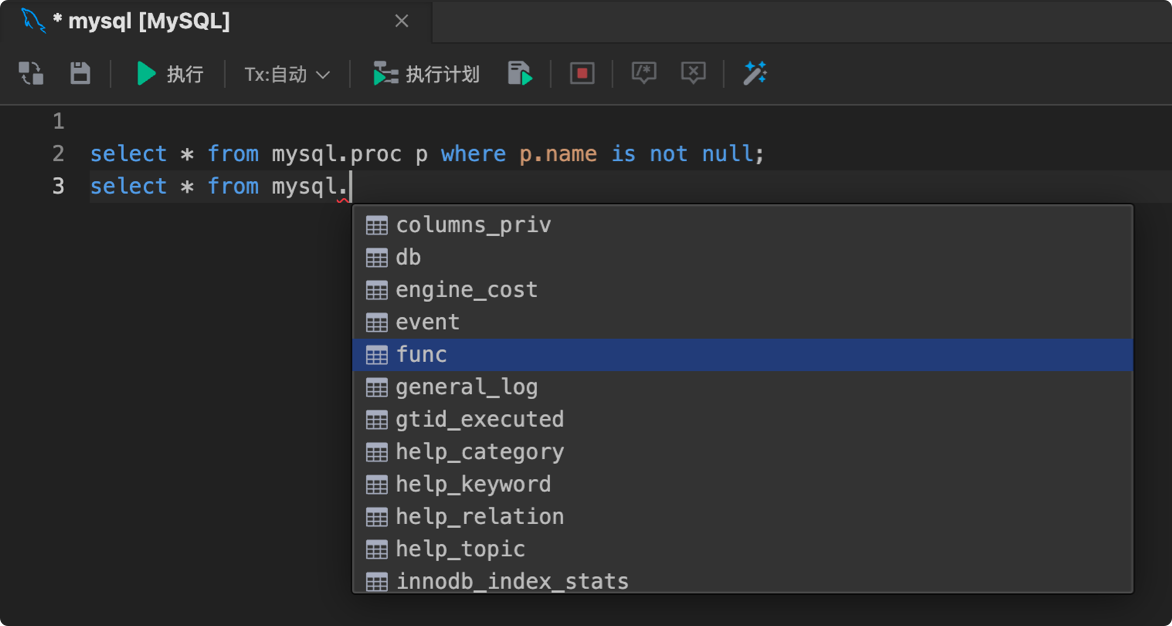The image size is (1172, 626).
Task: Click the boxed [x] icon in the toolbar
Action: point(693,73)
